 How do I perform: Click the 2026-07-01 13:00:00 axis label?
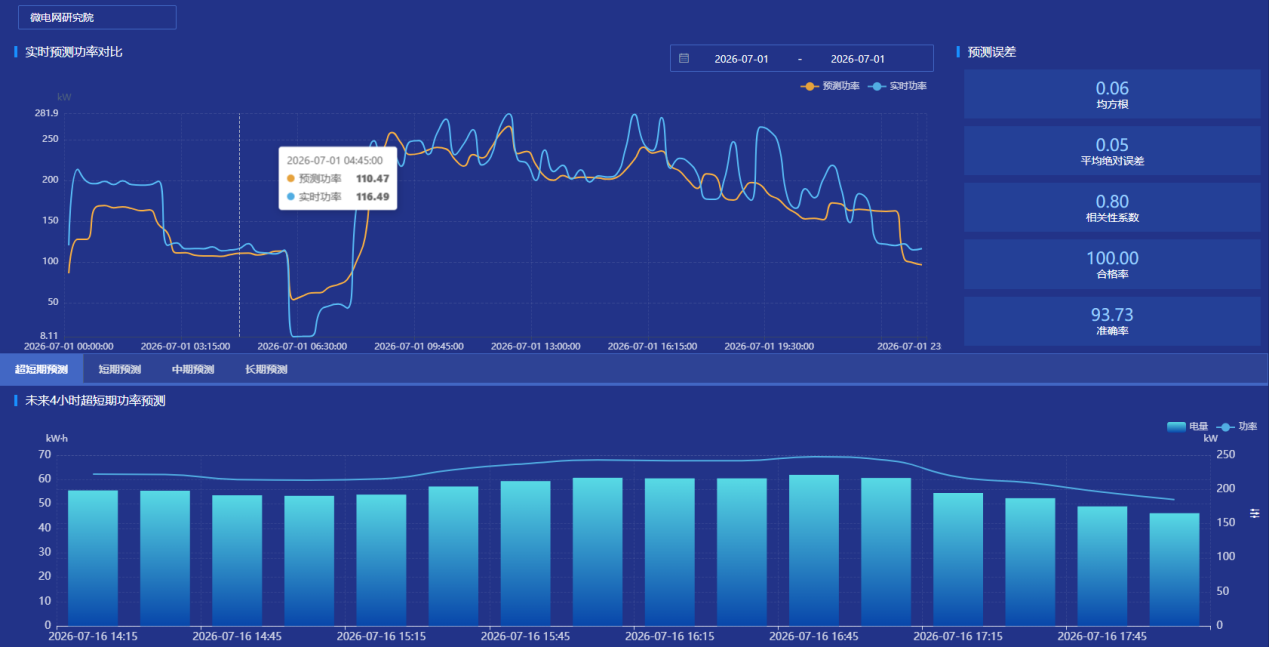[x=536, y=346]
